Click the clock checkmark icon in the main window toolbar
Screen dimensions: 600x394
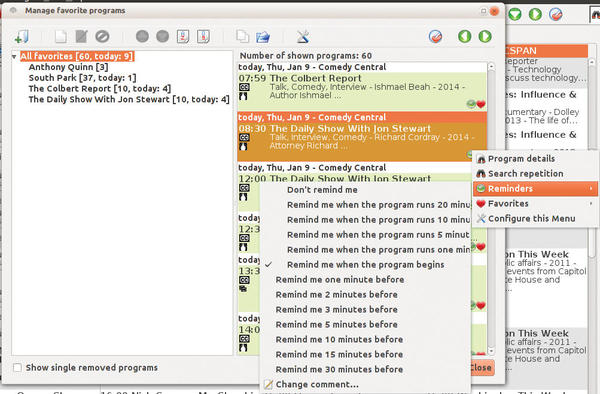556,15
